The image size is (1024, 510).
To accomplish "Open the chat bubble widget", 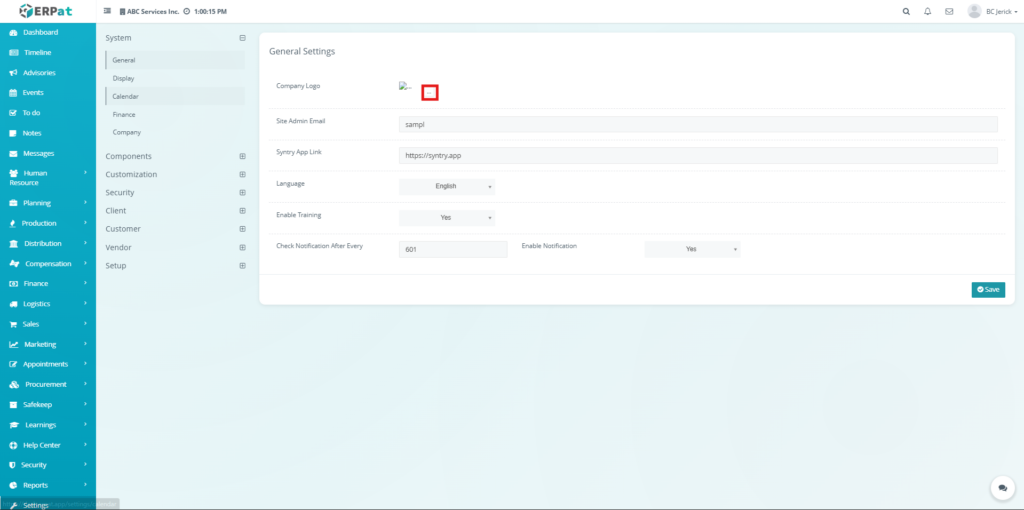I will 1002,487.
